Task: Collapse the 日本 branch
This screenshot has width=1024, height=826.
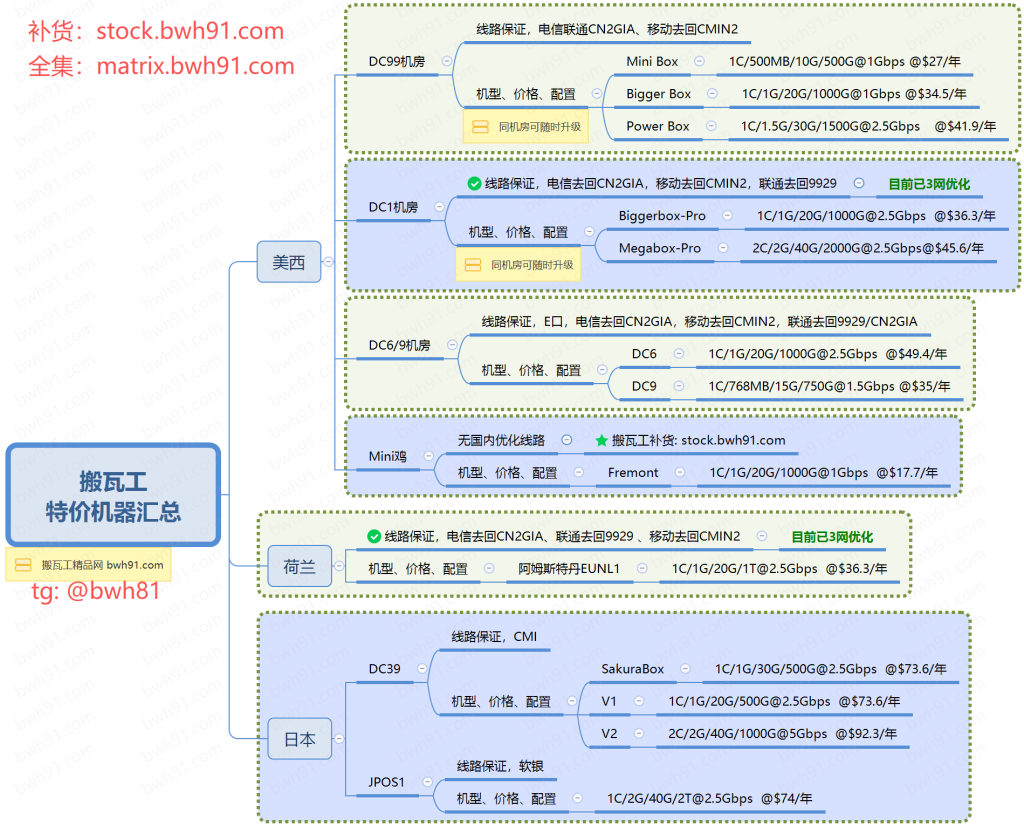Action: [x=337, y=740]
